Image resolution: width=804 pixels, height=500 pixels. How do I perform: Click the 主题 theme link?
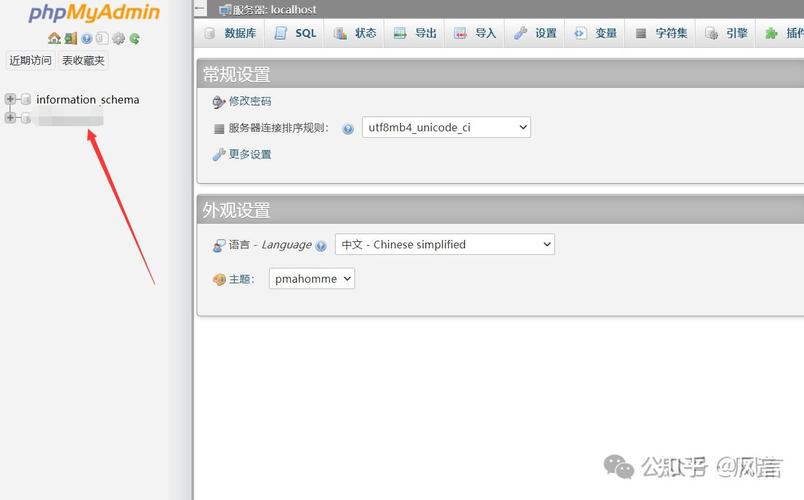(242, 279)
